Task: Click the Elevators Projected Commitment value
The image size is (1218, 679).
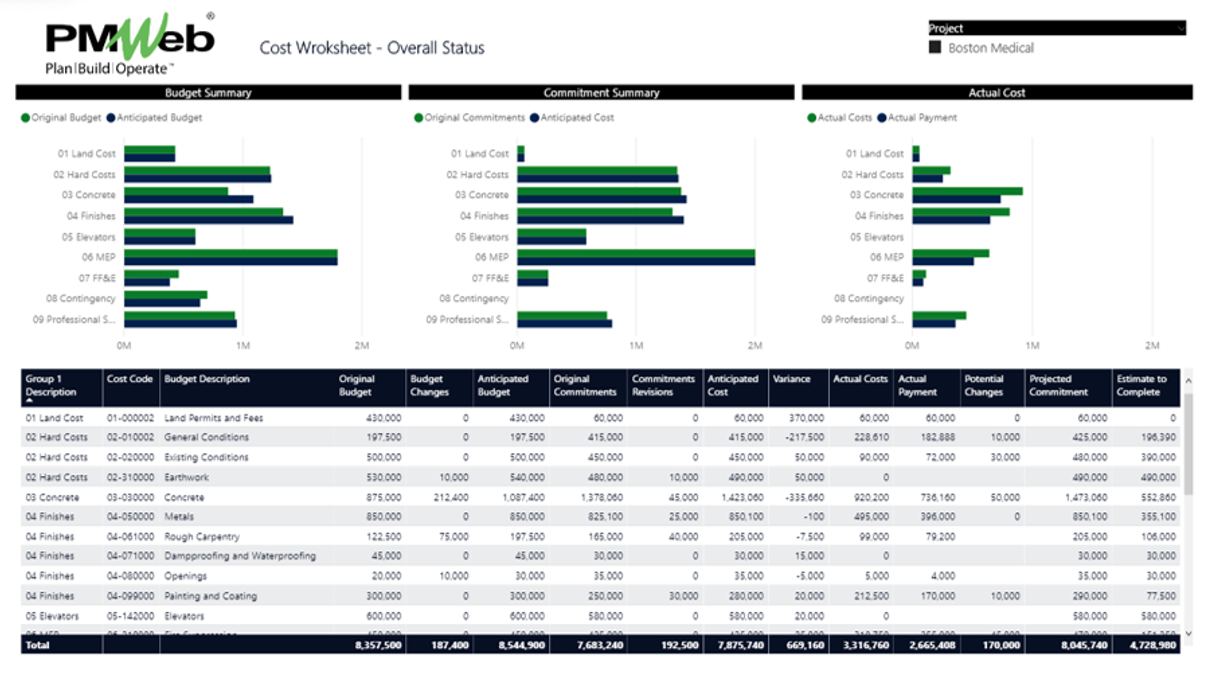Action: point(1089,616)
